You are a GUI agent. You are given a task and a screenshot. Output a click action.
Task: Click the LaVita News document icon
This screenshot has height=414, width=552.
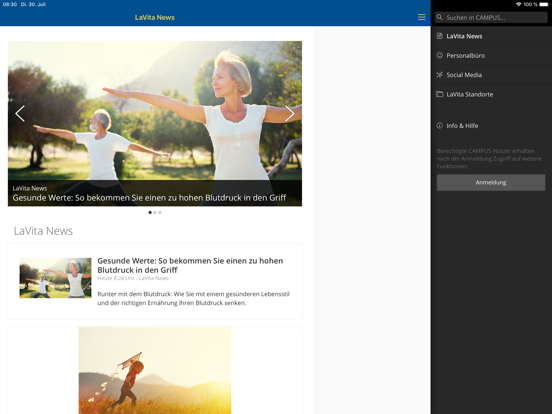439,36
